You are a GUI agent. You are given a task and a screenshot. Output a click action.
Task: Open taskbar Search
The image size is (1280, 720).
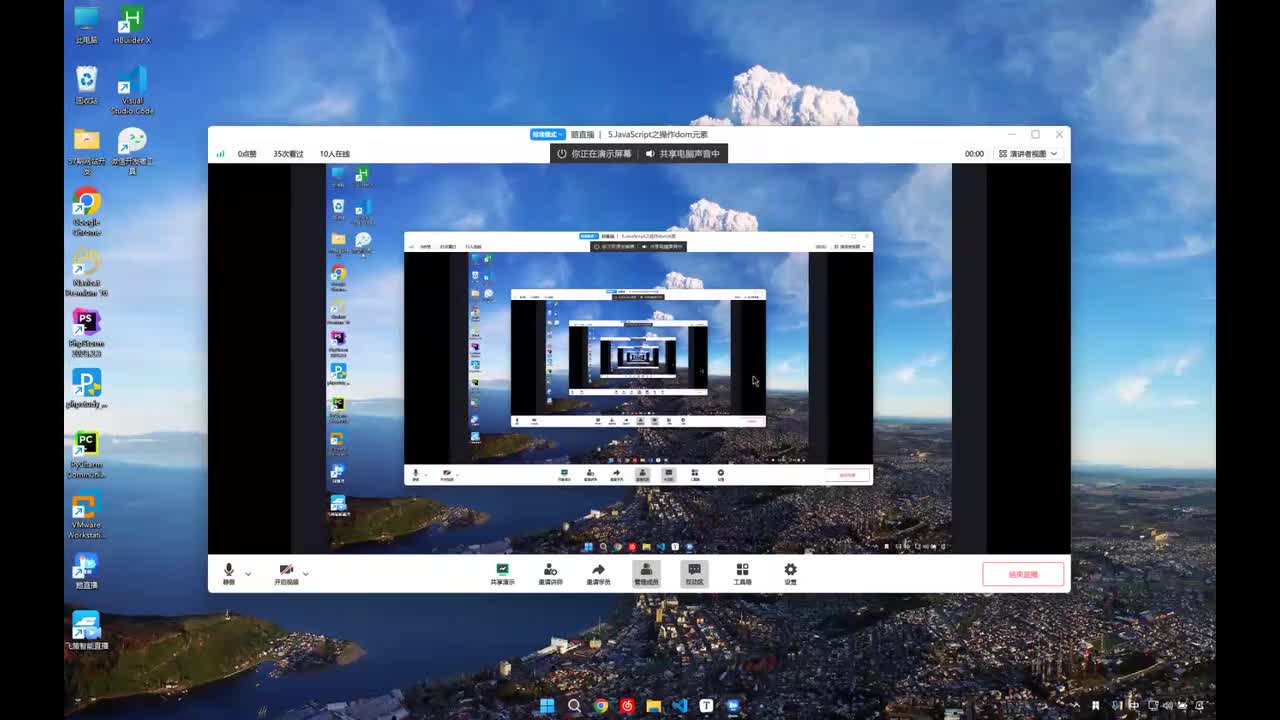574,706
